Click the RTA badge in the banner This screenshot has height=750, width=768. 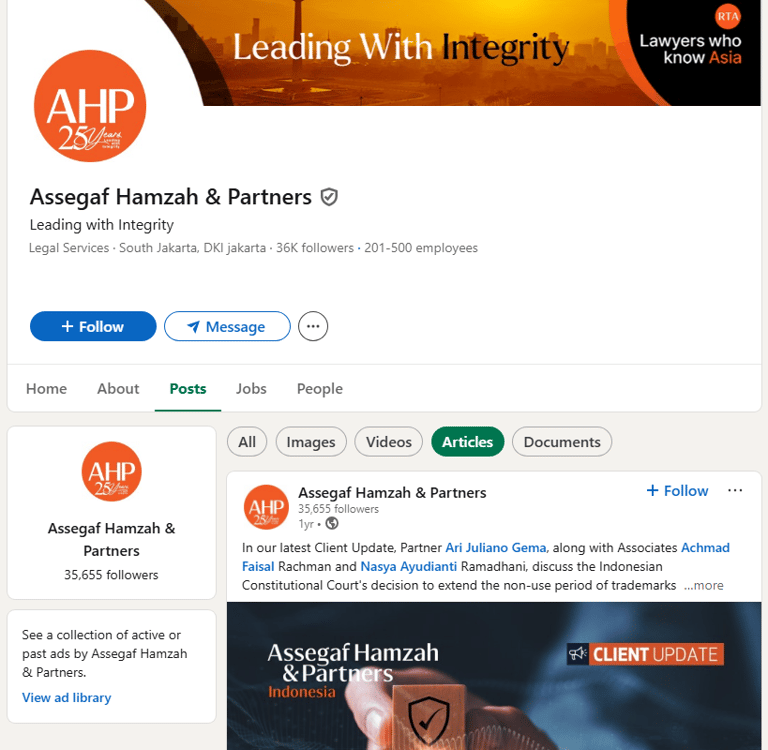point(728,17)
